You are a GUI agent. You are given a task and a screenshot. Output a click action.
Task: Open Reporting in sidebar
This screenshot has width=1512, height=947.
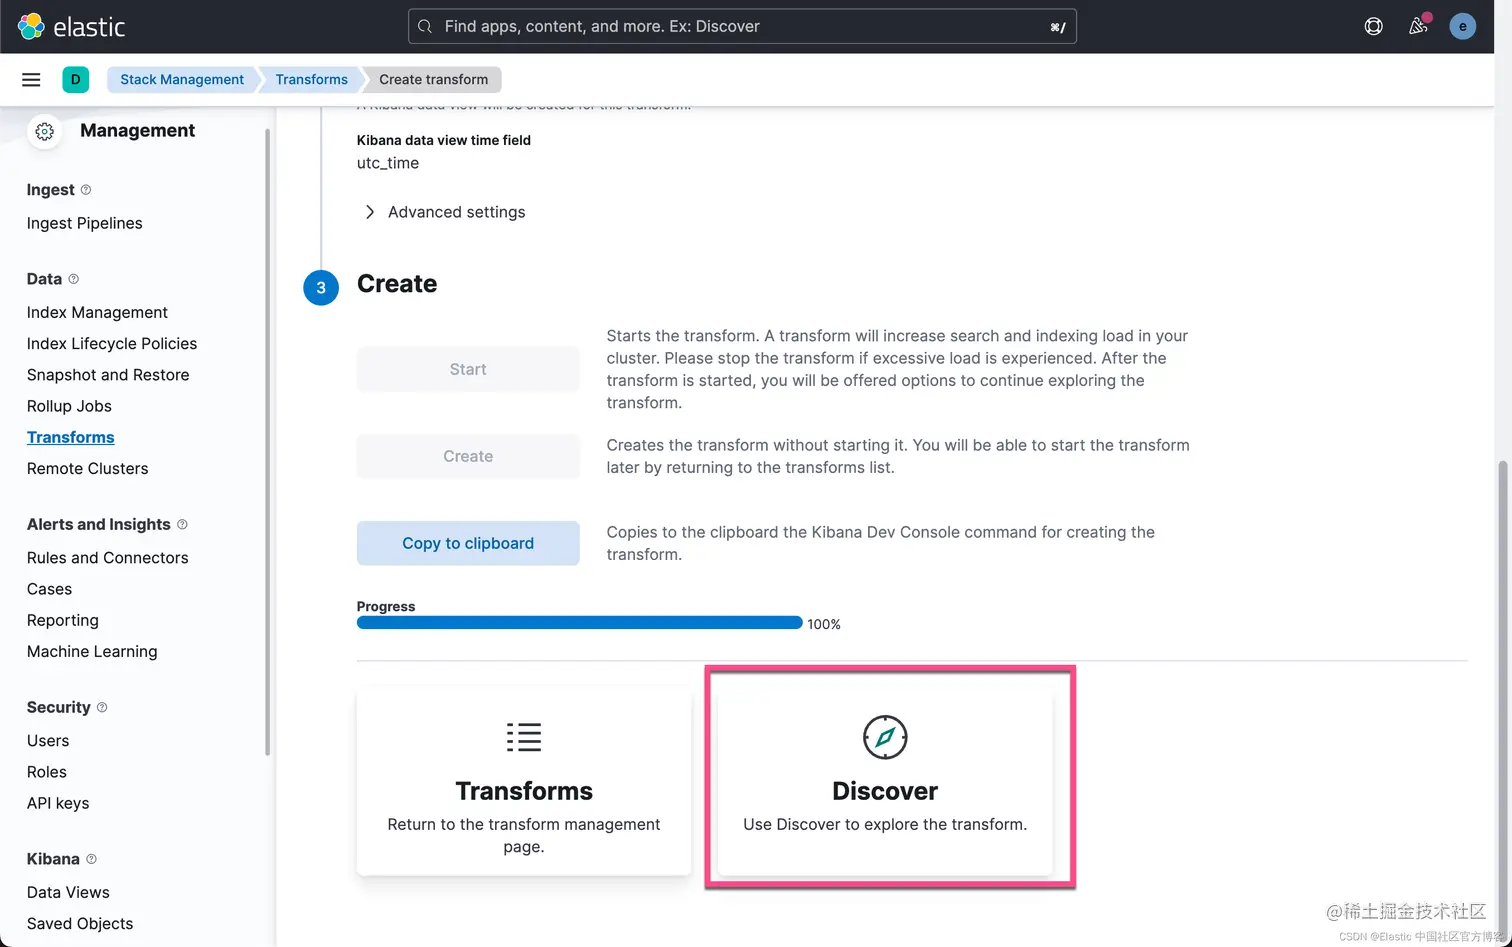[x=63, y=620]
